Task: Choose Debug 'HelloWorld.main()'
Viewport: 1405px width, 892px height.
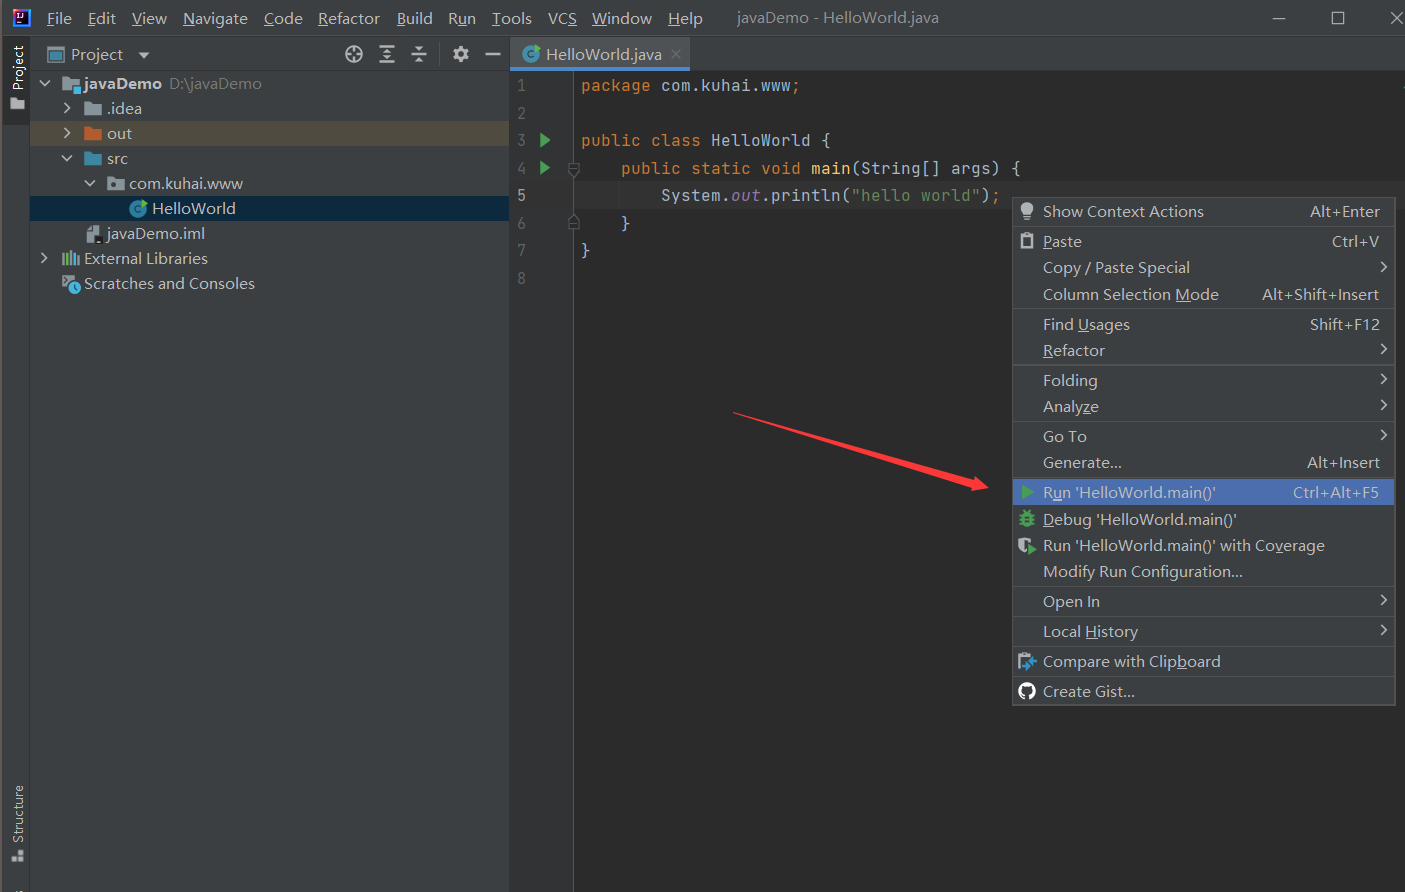Action: (x=1203, y=519)
